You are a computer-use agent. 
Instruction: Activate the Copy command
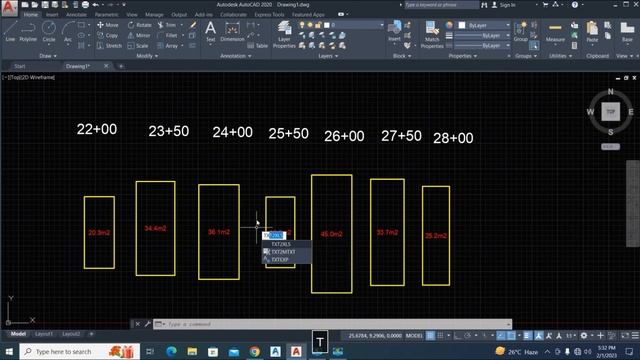[x=108, y=36]
